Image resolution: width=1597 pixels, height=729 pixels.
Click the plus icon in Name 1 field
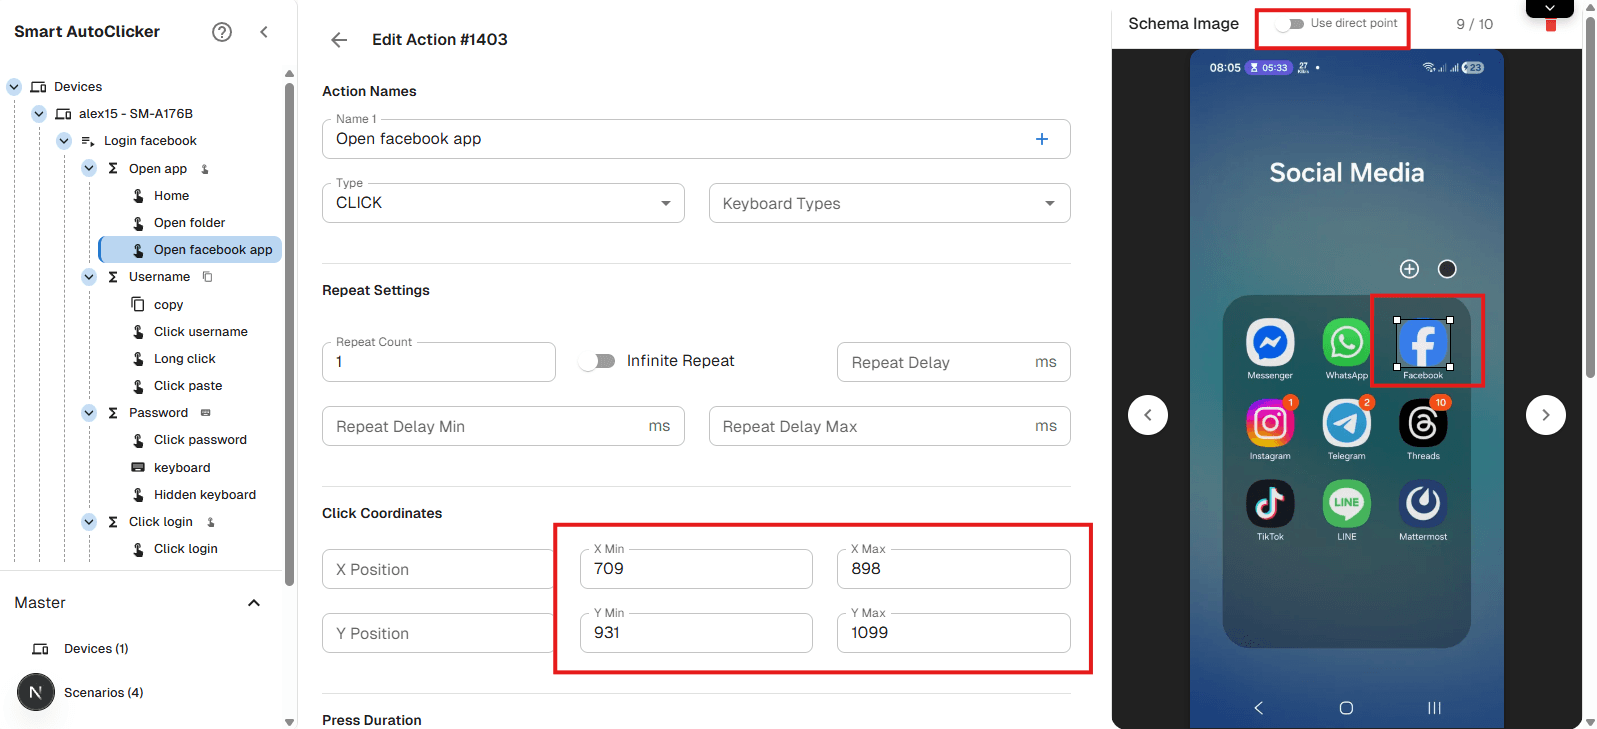(x=1041, y=139)
